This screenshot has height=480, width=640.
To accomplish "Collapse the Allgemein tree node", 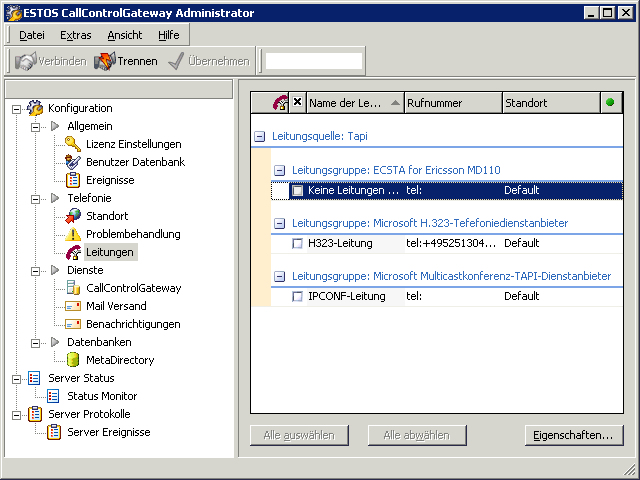I will (x=36, y=127).
